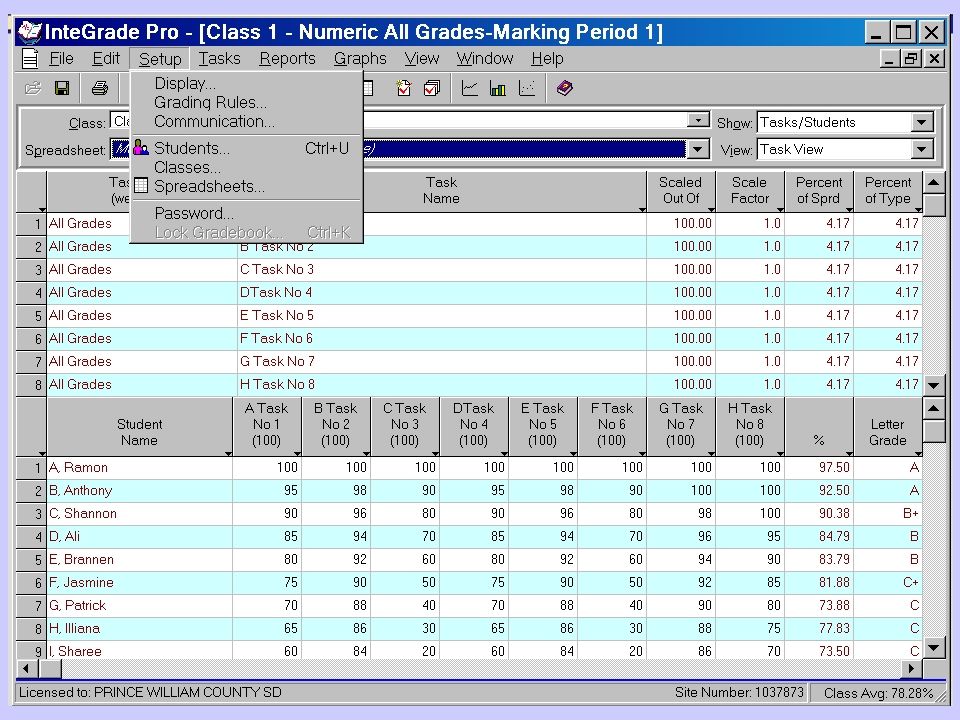Viewport: 960px width, 720px height.
Task: Click the H Task No 8 (100) column header
Action: pyautogui.click(x=750, y=427)
